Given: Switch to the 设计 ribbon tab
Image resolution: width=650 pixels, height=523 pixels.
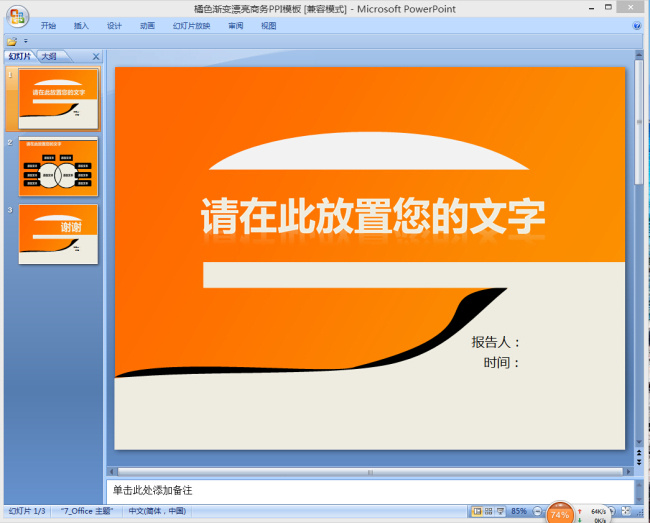Looking at the screenshot, I should (x=114, y=26).
